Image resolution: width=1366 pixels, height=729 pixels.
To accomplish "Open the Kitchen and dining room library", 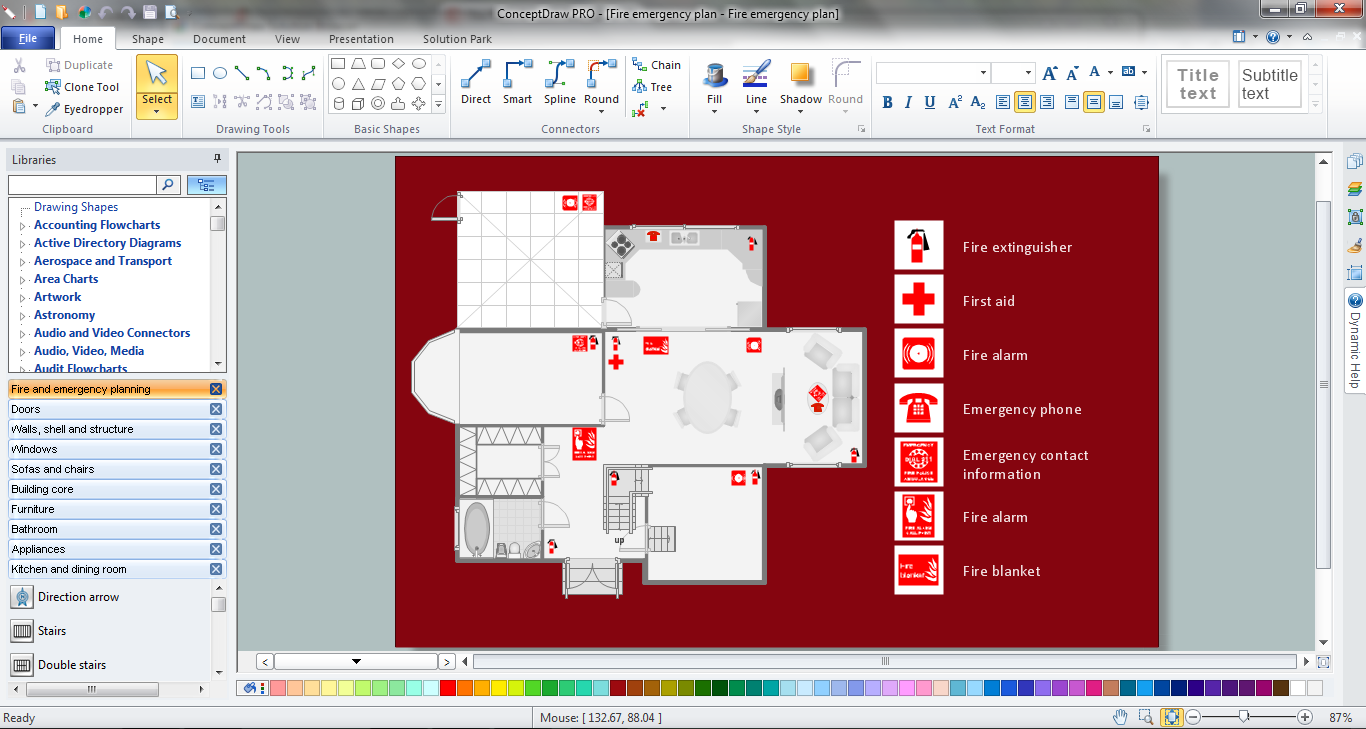I will [117, 569].
